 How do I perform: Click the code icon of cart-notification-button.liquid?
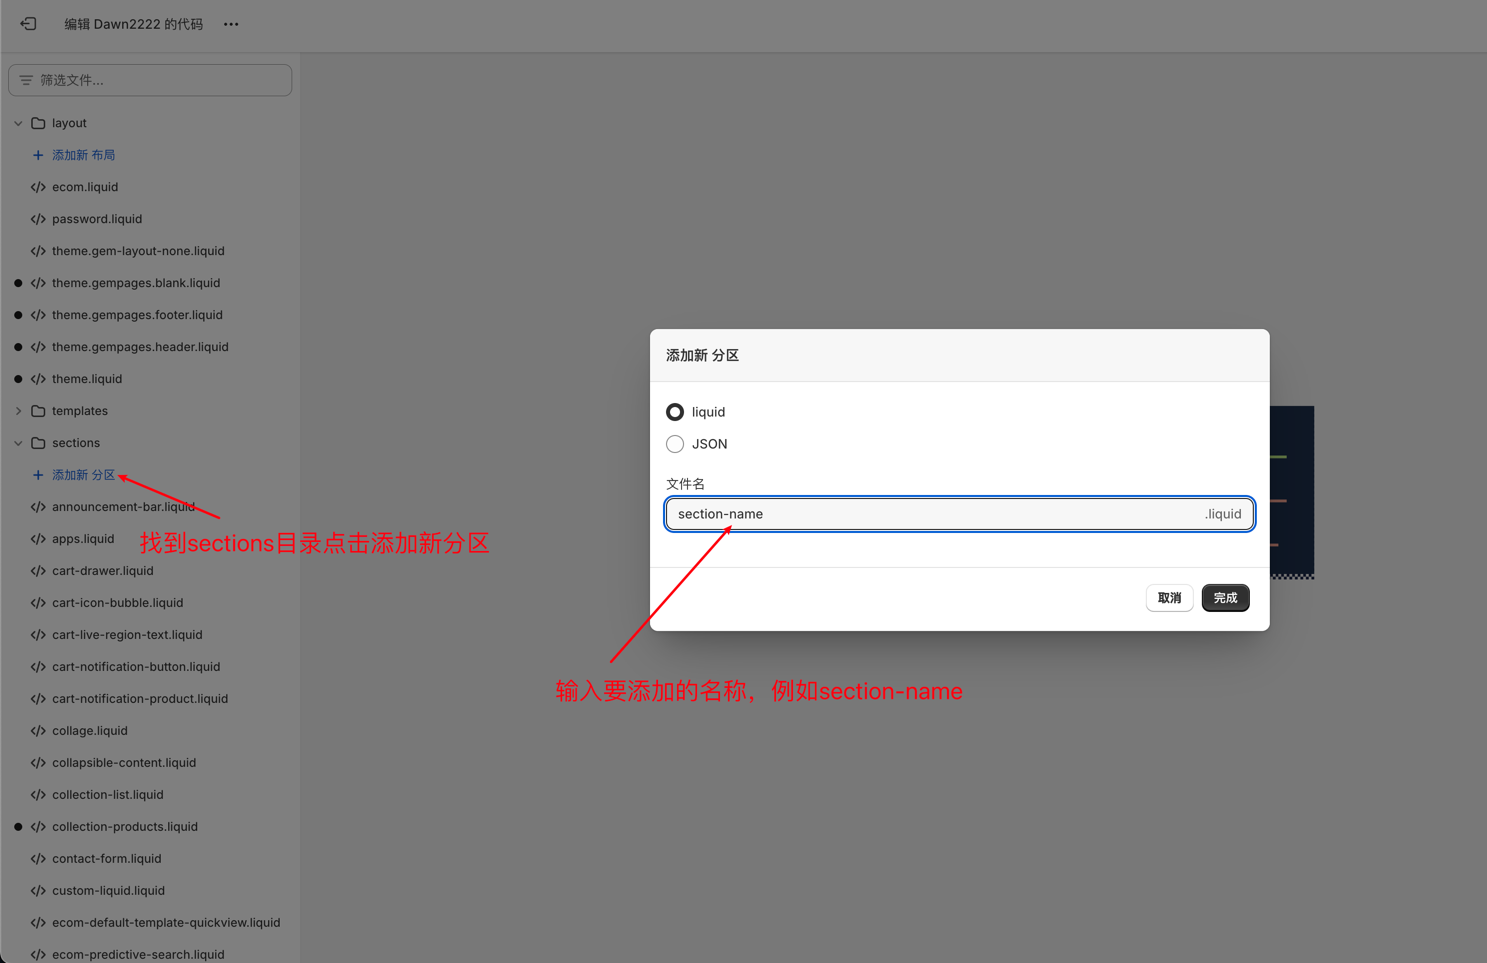[38, 667]
